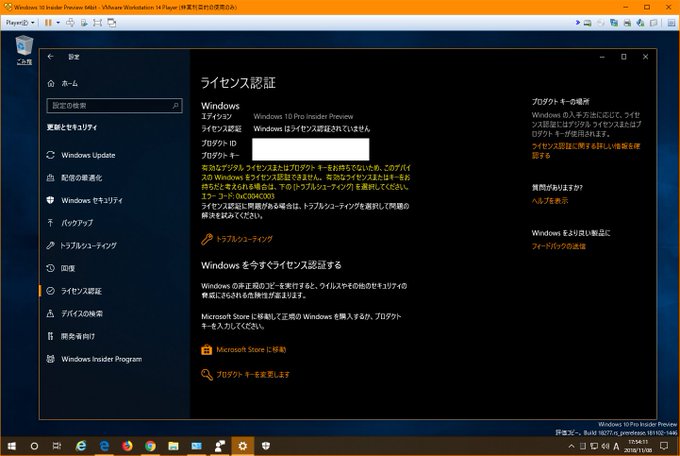
Task: Open Windows セキュリティ page
Action: pos(85,200)
